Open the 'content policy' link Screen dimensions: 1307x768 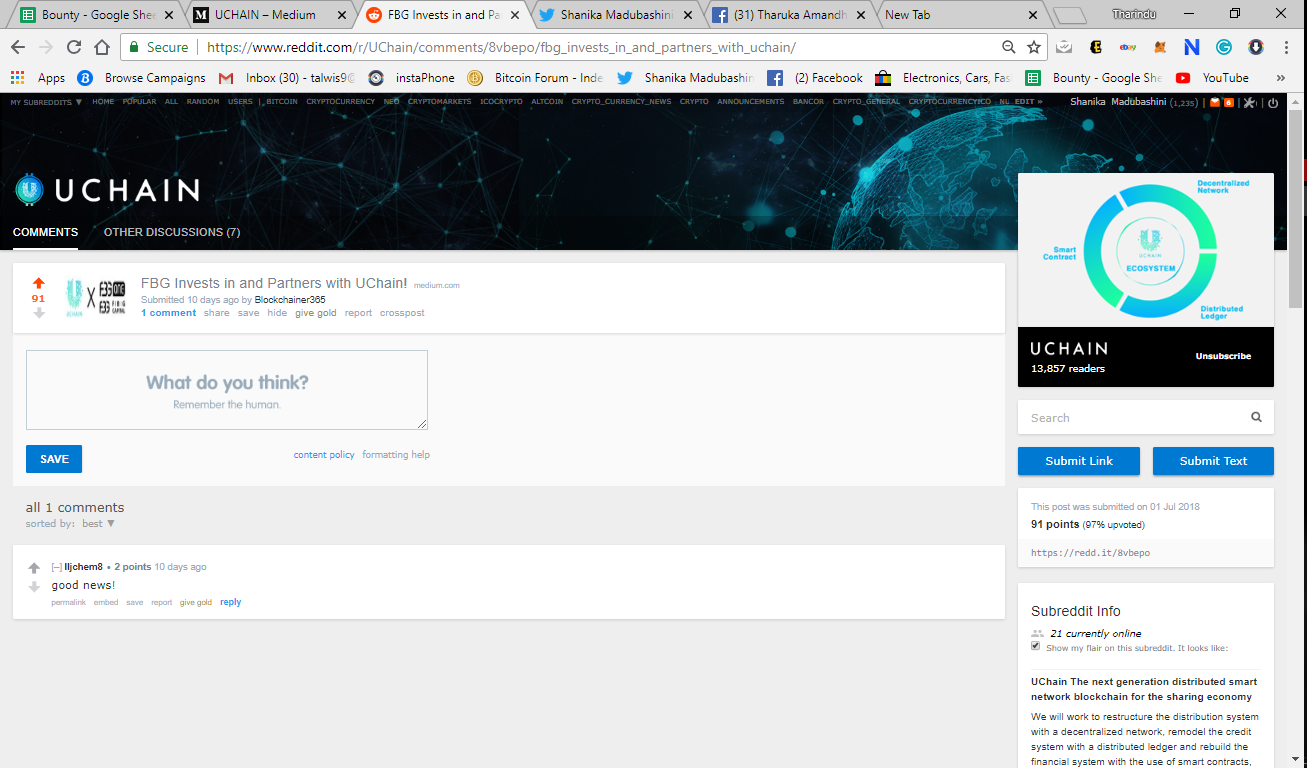tap(324, 455)
